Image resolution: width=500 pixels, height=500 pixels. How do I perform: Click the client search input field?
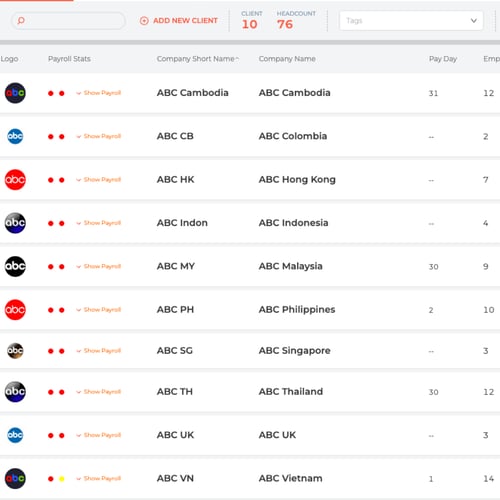[68, 21]
